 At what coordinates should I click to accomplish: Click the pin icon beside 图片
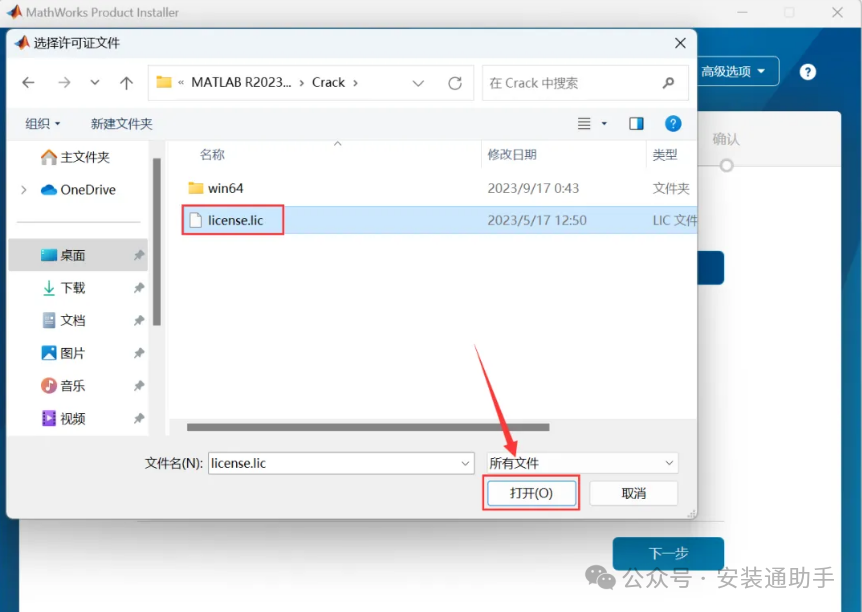(139, 353)
